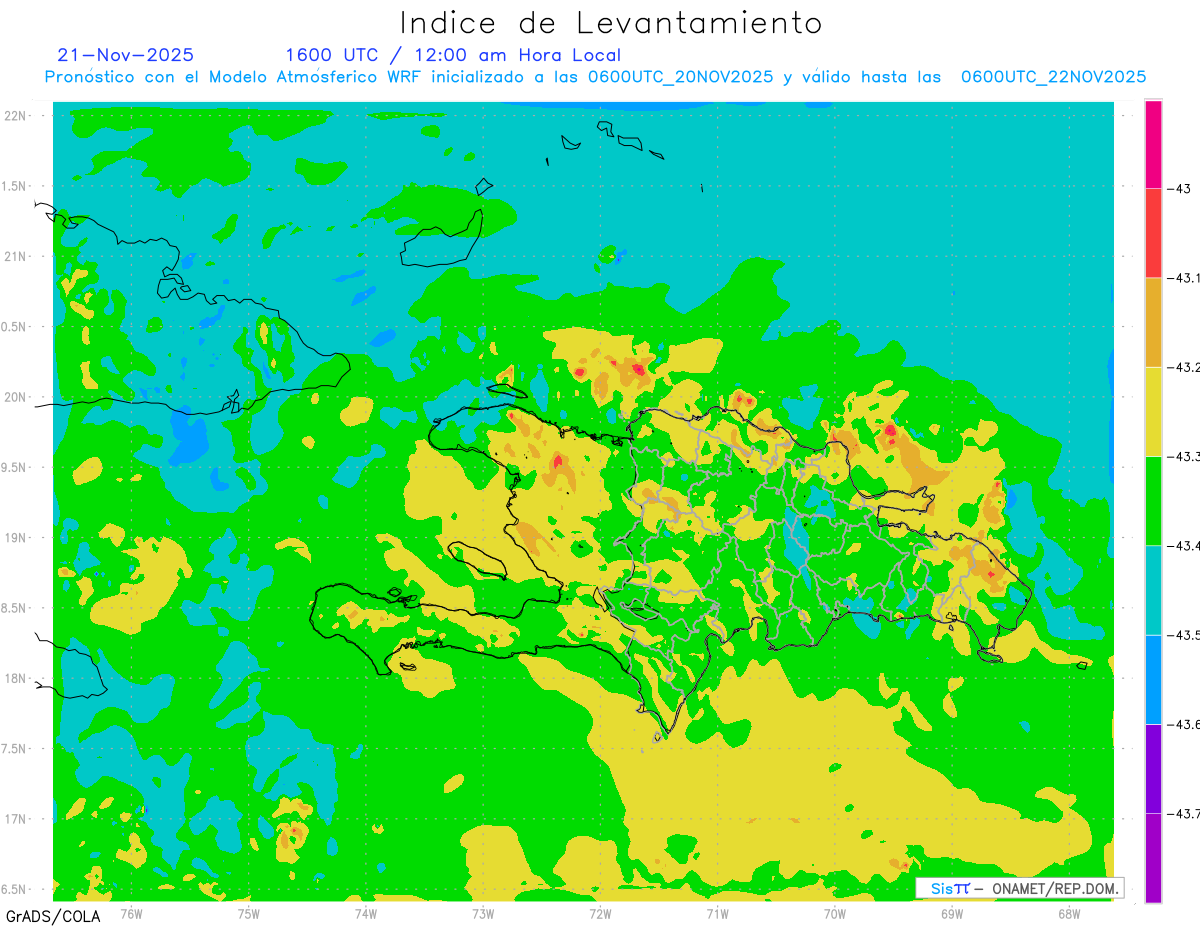Select the red legend color swatch
This screenshot has height=927, width=1200.
click(1153, 233)
